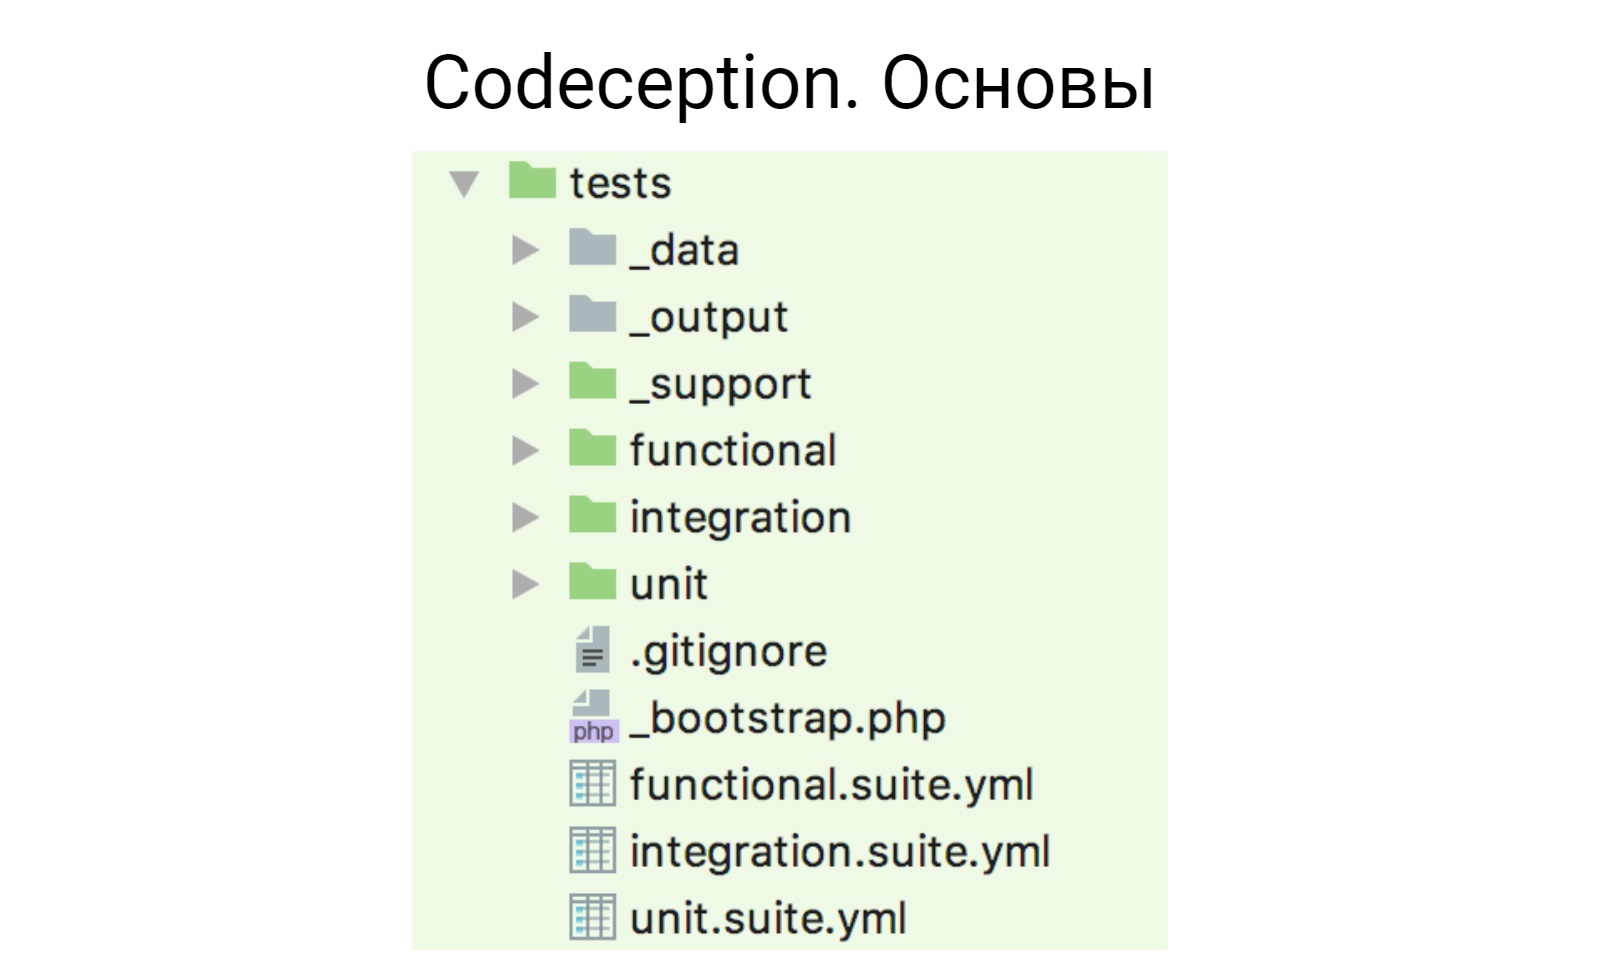
Task: Click the unit.suite.yml file icon
Action: point(592,918)
